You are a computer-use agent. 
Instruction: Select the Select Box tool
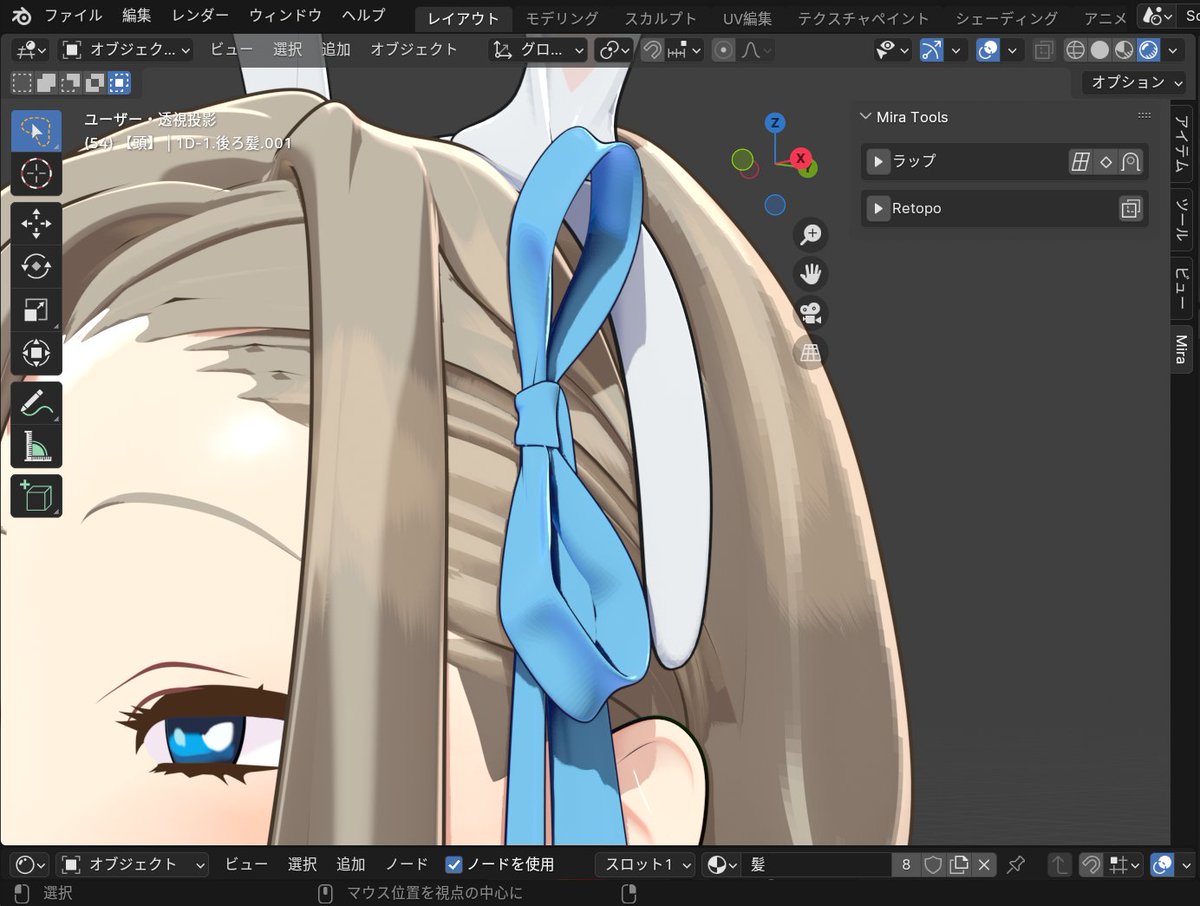[x=36, y=131]
